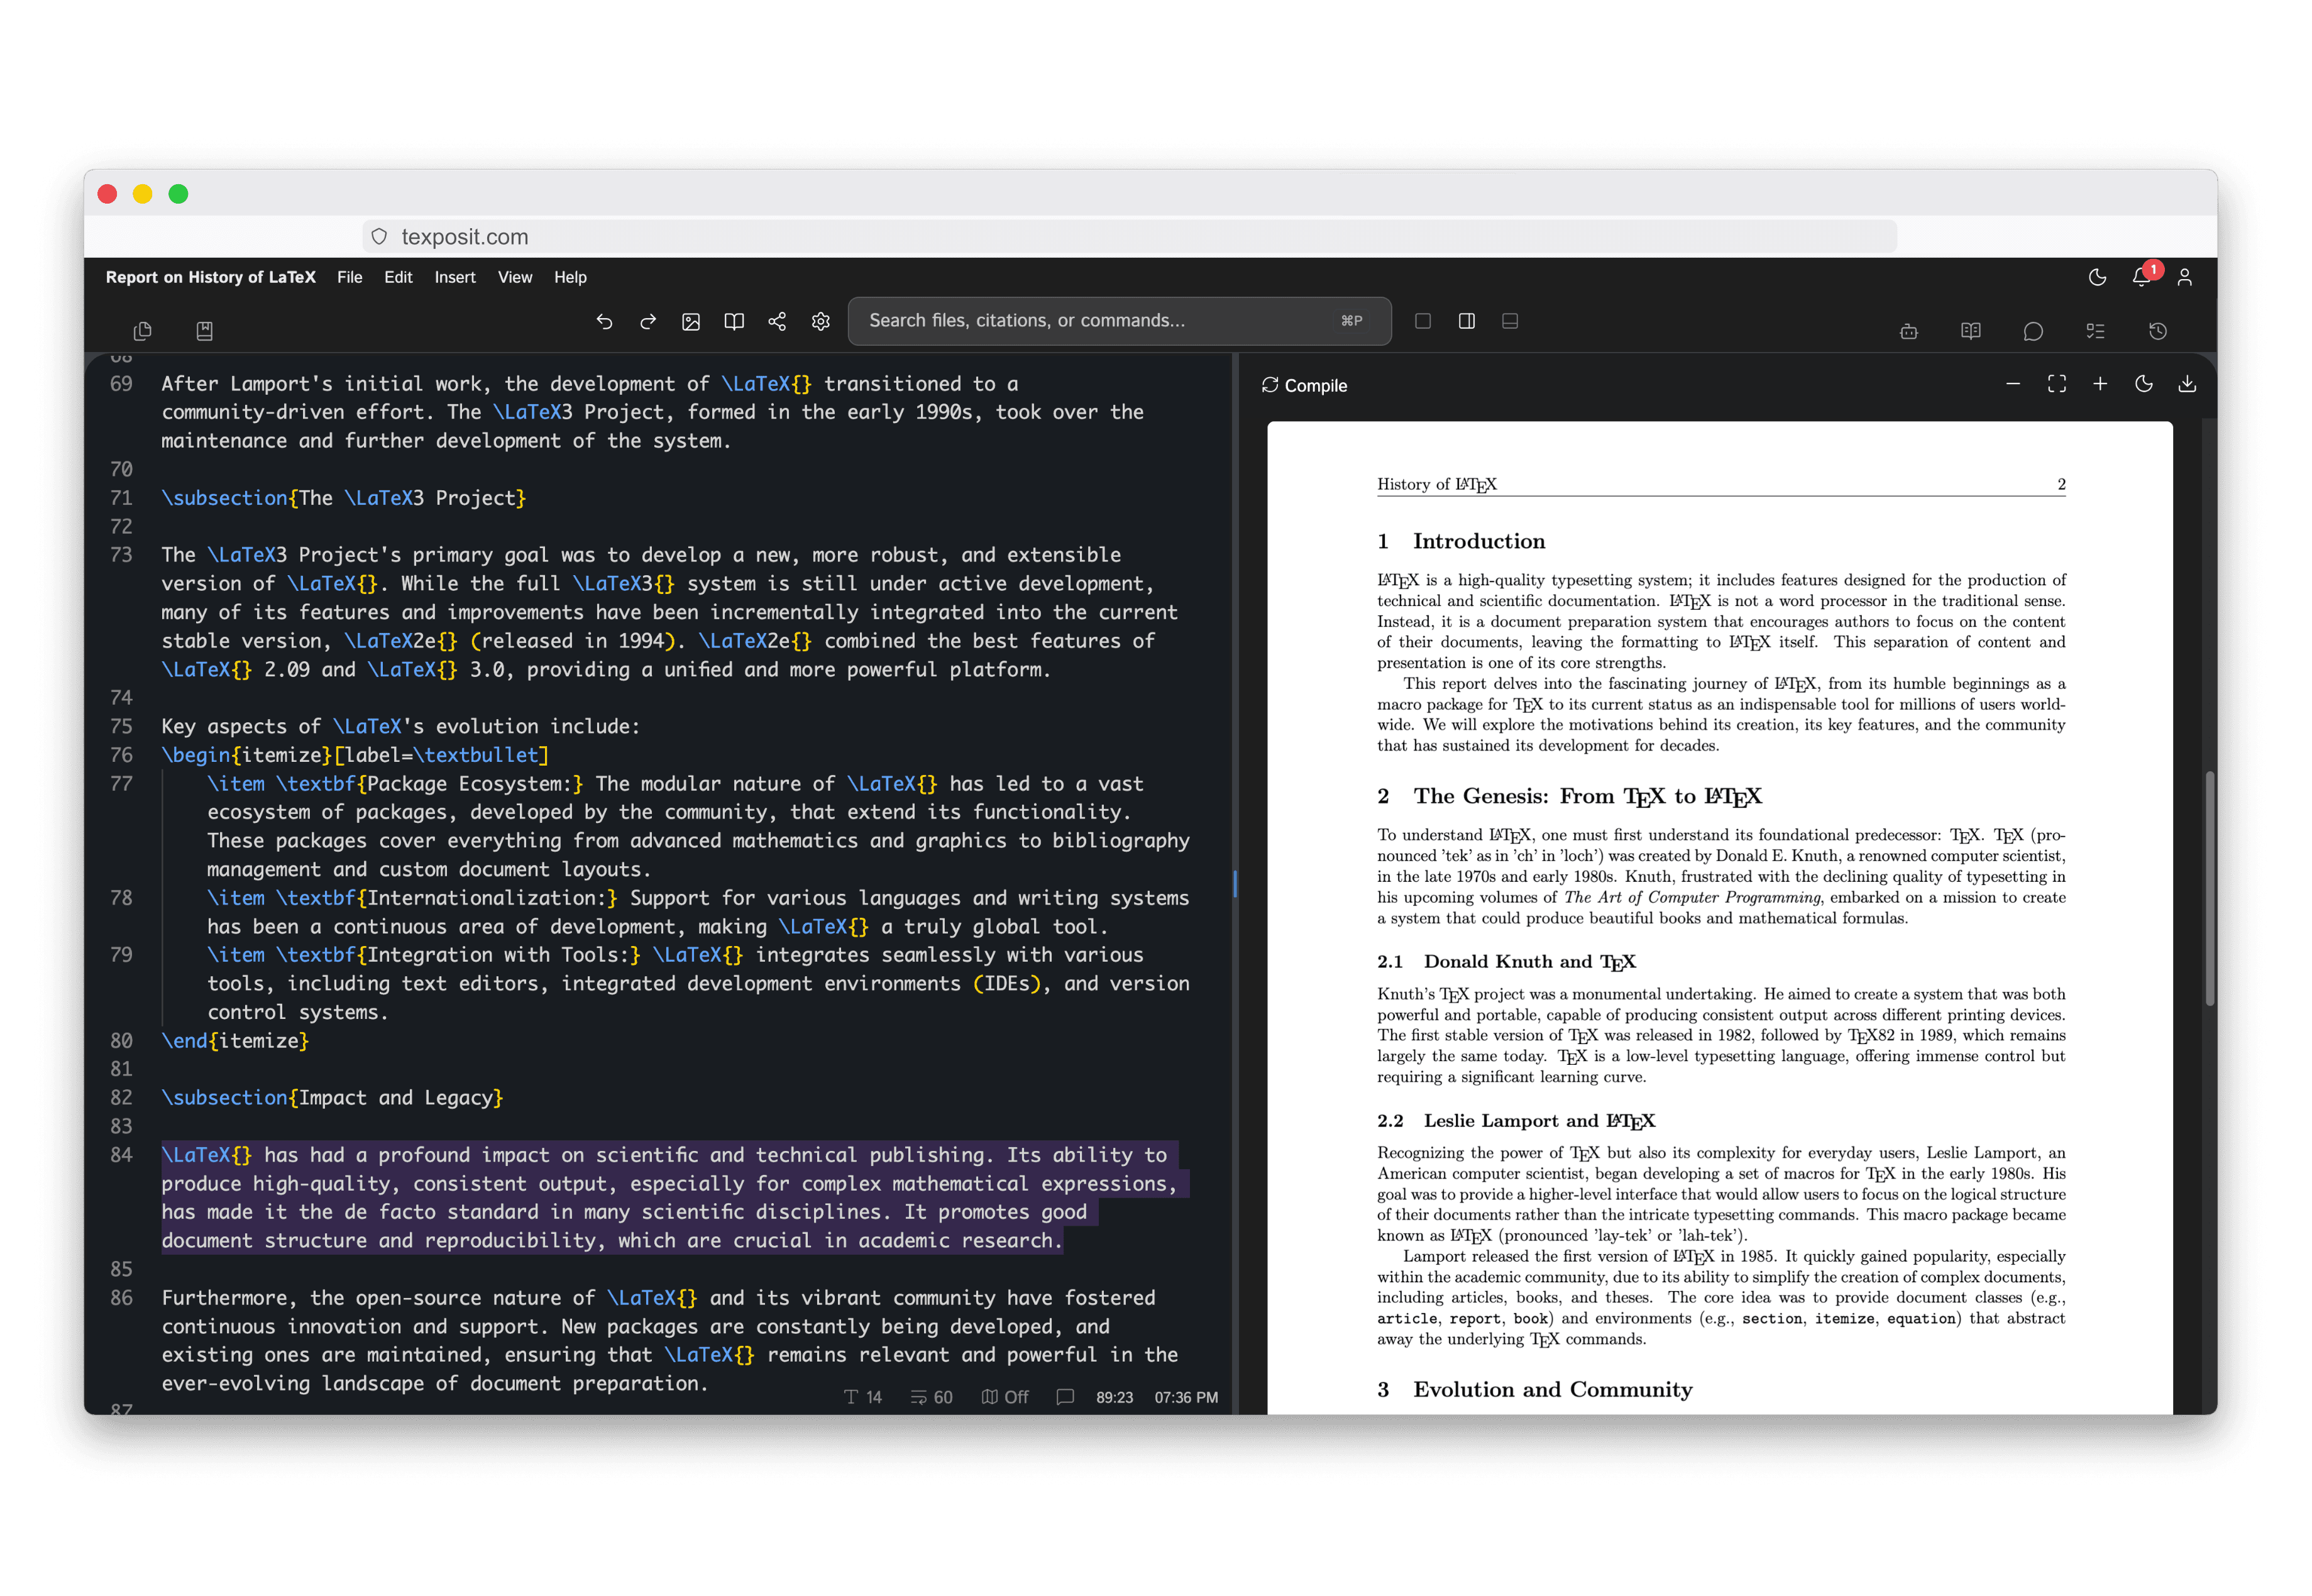Switch to single-pane editor layout
The width and height of the screenshot is (2312, 1596).
1423,321
